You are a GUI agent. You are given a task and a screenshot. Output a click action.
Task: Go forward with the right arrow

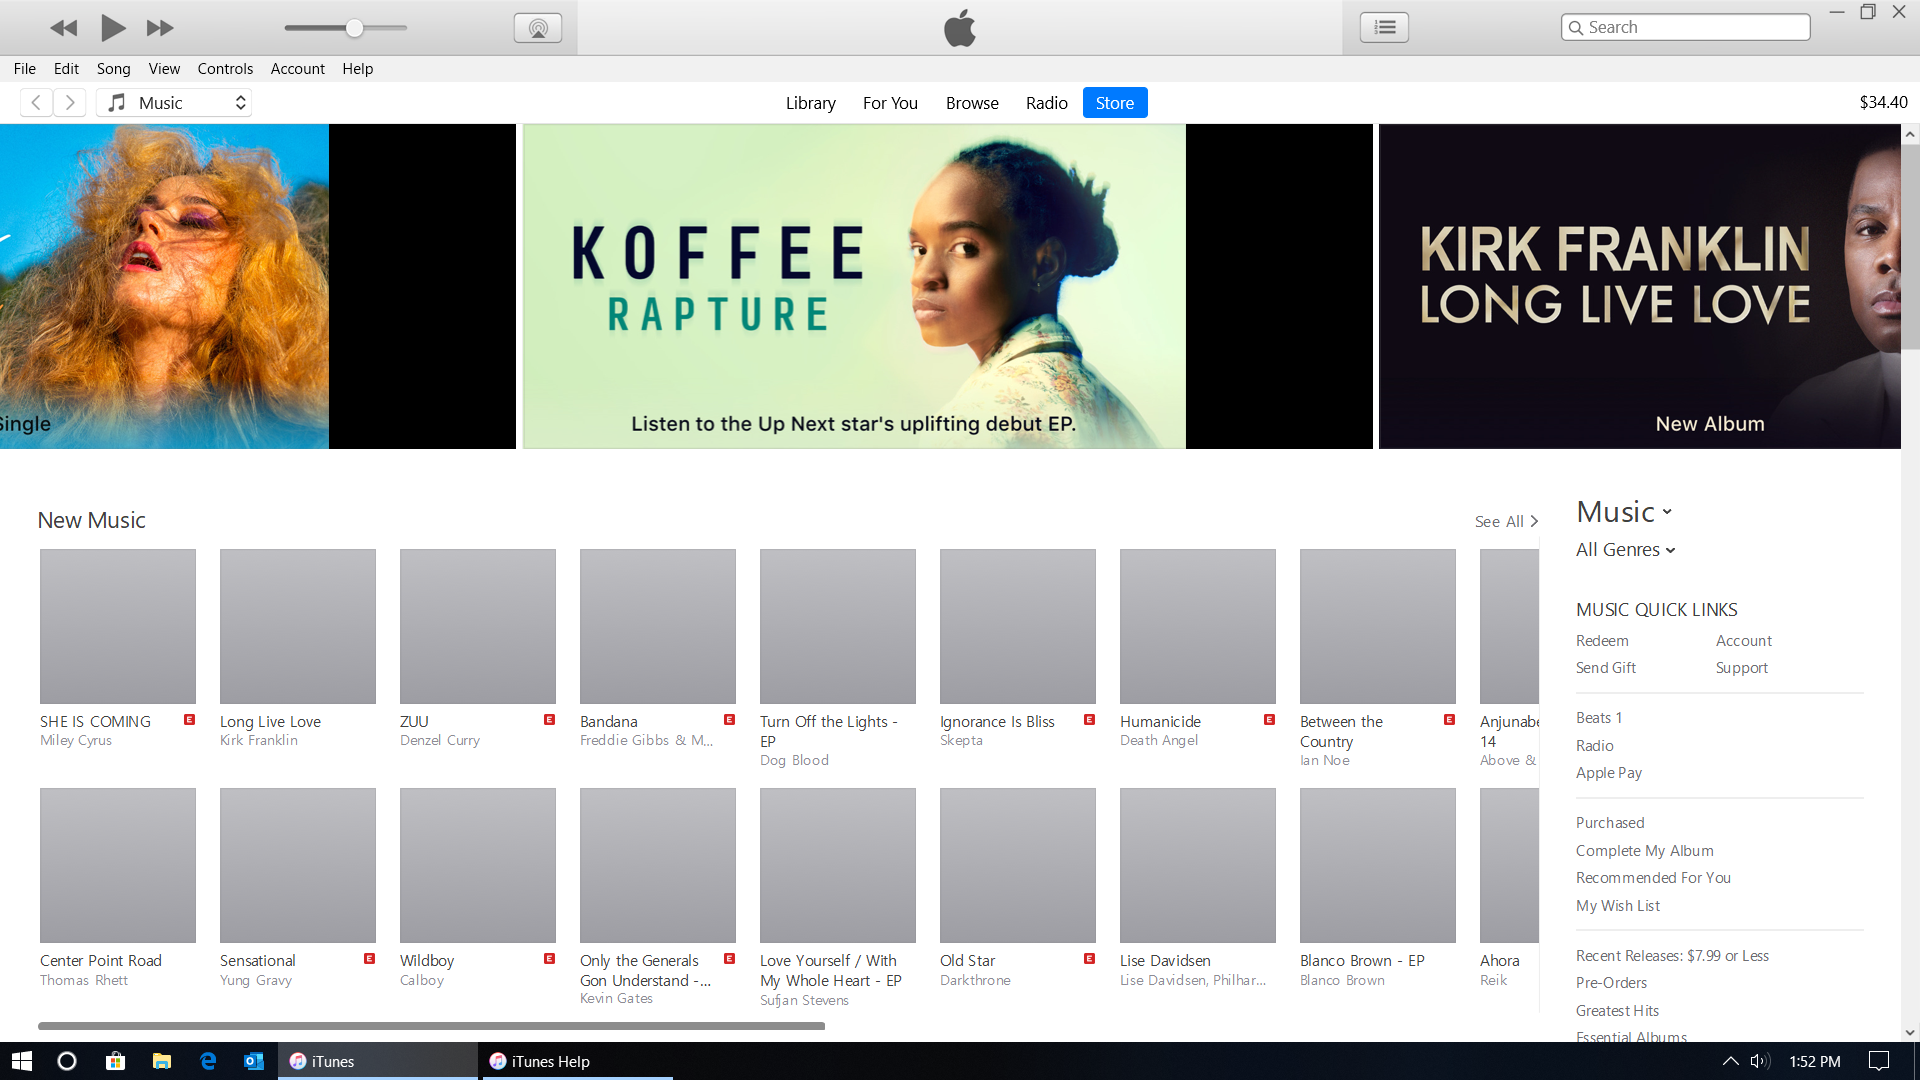pos(70,103)
